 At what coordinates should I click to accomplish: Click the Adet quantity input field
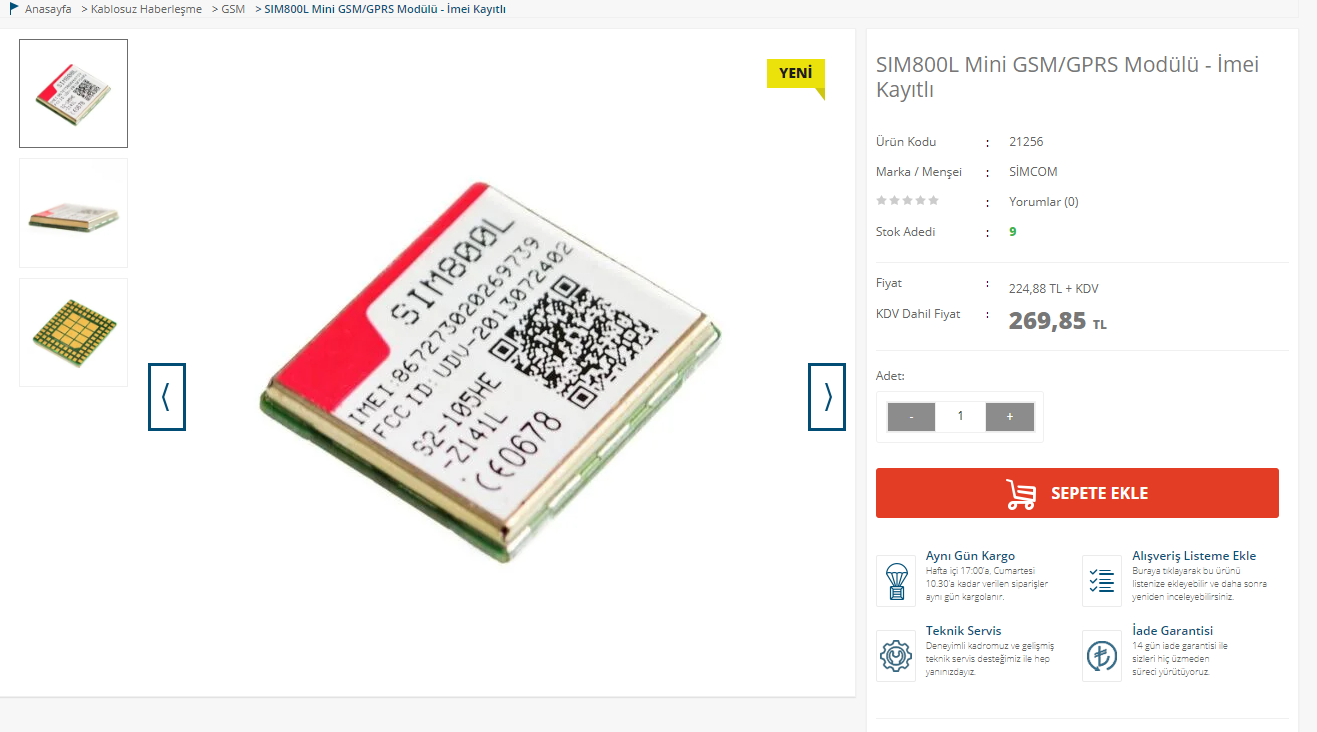point(960,416)
